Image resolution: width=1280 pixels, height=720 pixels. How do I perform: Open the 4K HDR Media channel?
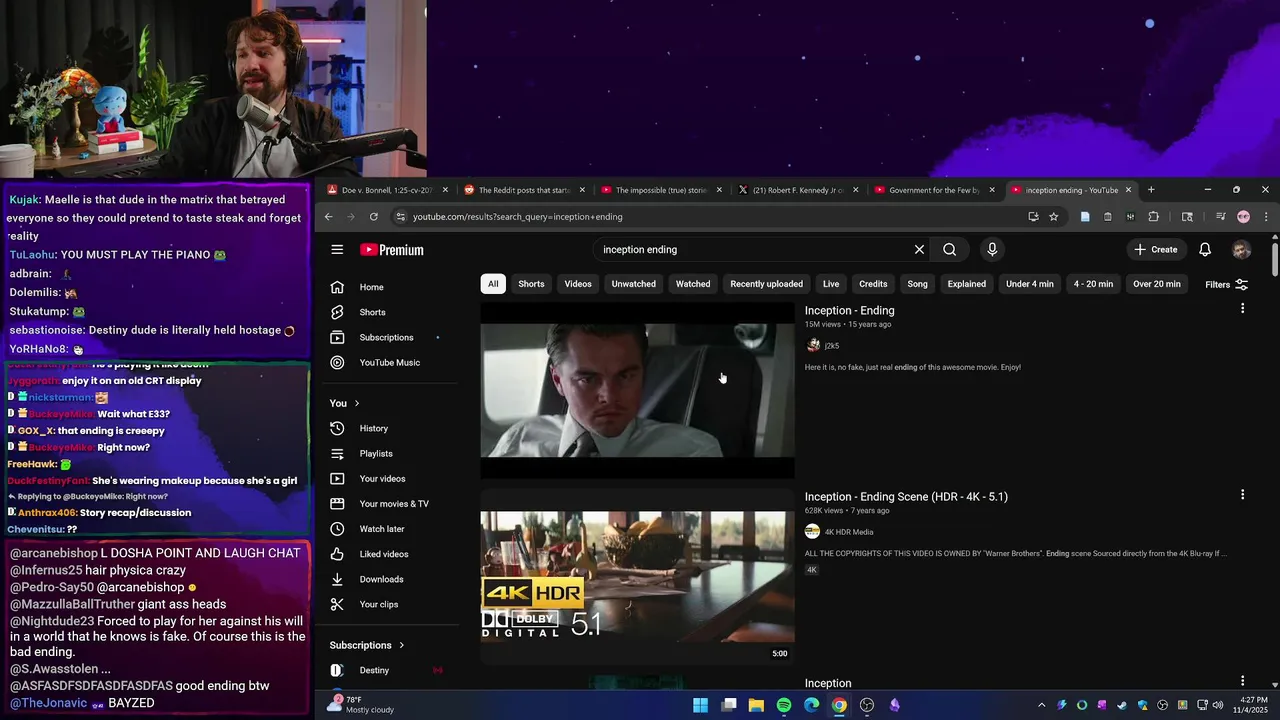[849, 532]
